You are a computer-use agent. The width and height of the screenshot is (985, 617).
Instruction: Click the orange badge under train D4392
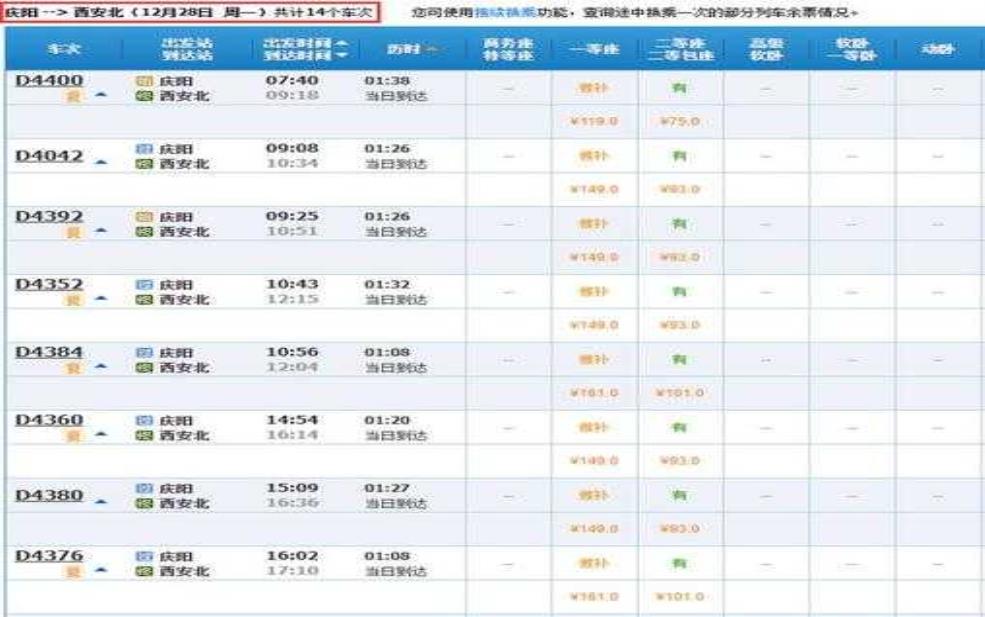coord(72,233)
